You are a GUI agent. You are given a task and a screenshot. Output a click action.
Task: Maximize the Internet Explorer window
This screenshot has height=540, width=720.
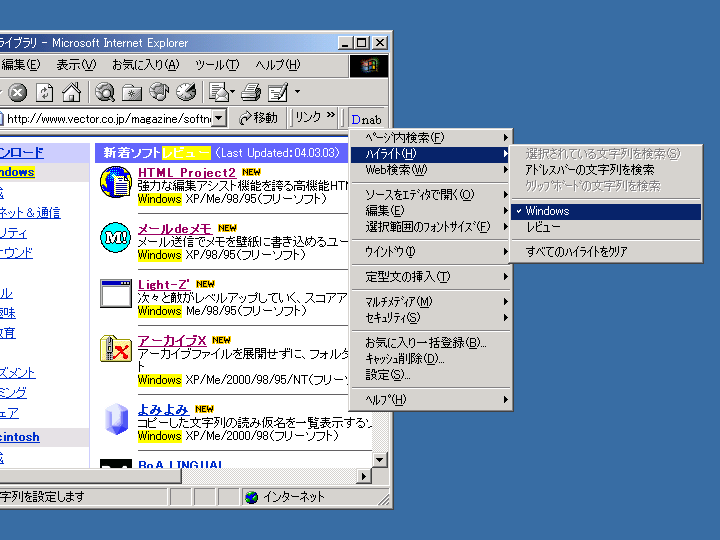[x=362, y=43]
